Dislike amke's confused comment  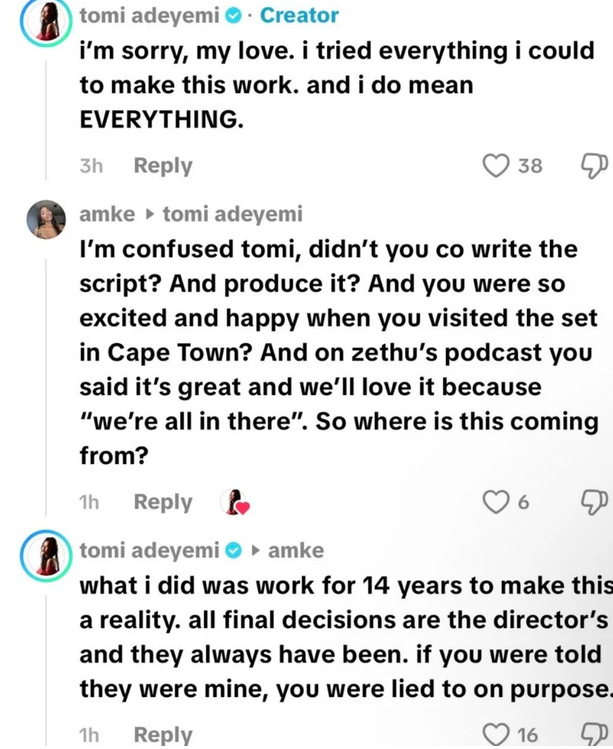[594, 502]
